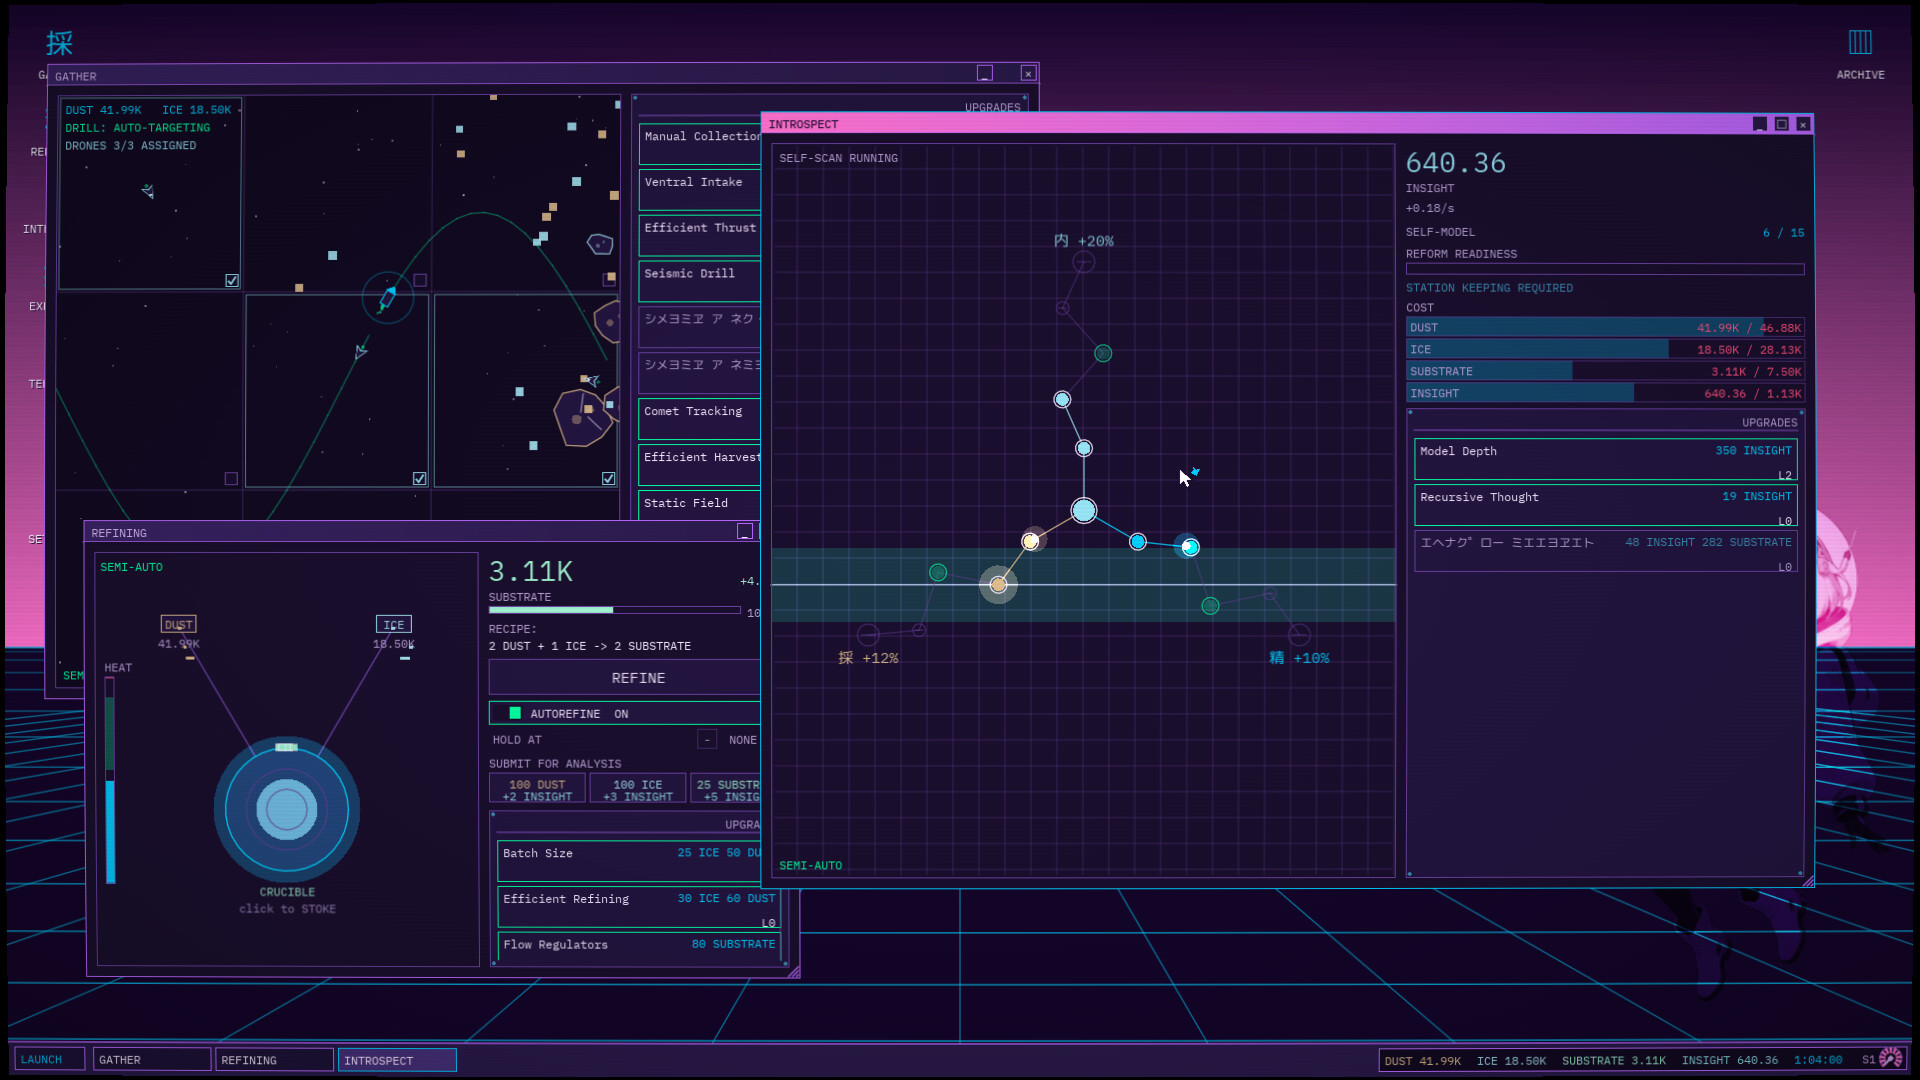Select the locked node under 内 +20%

click(1083, 263)
